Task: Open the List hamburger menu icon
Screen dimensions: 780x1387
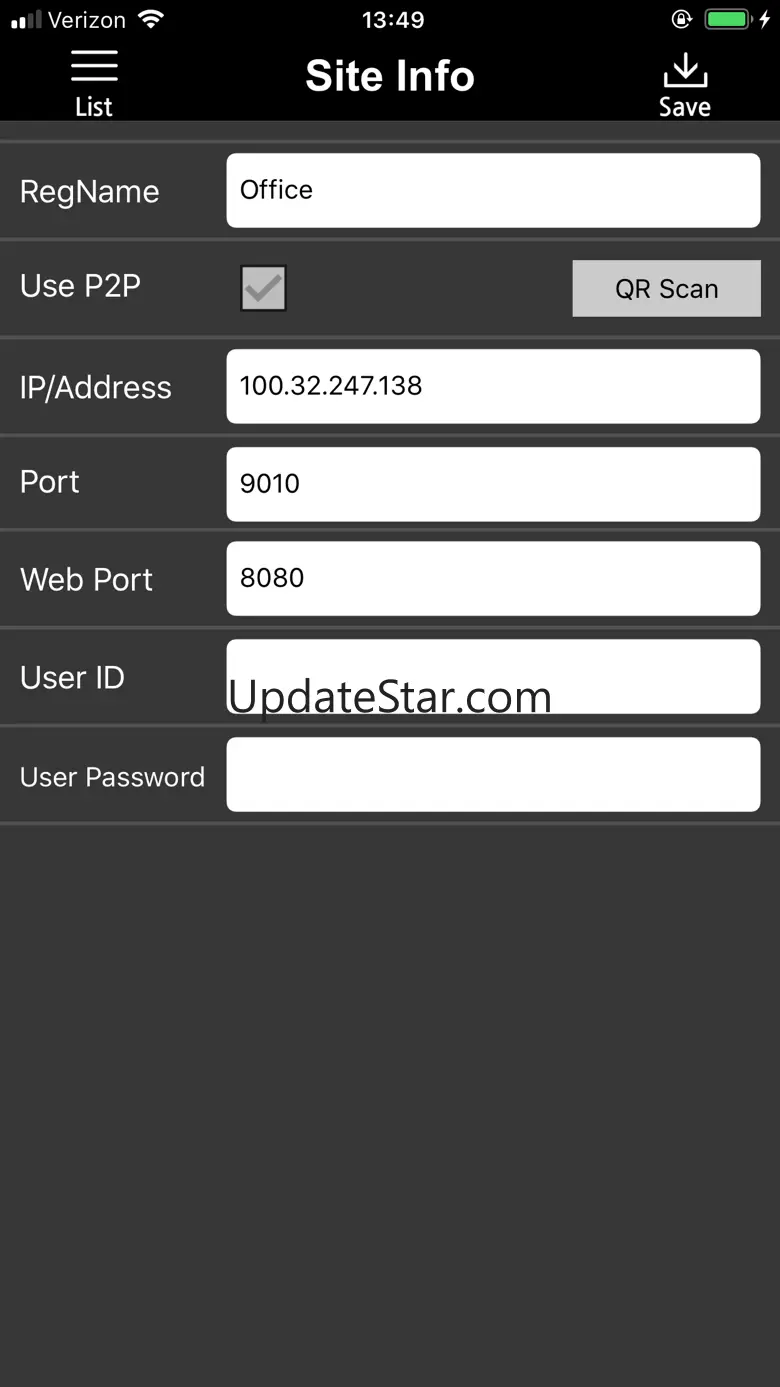Action: (x=94, y=66)
